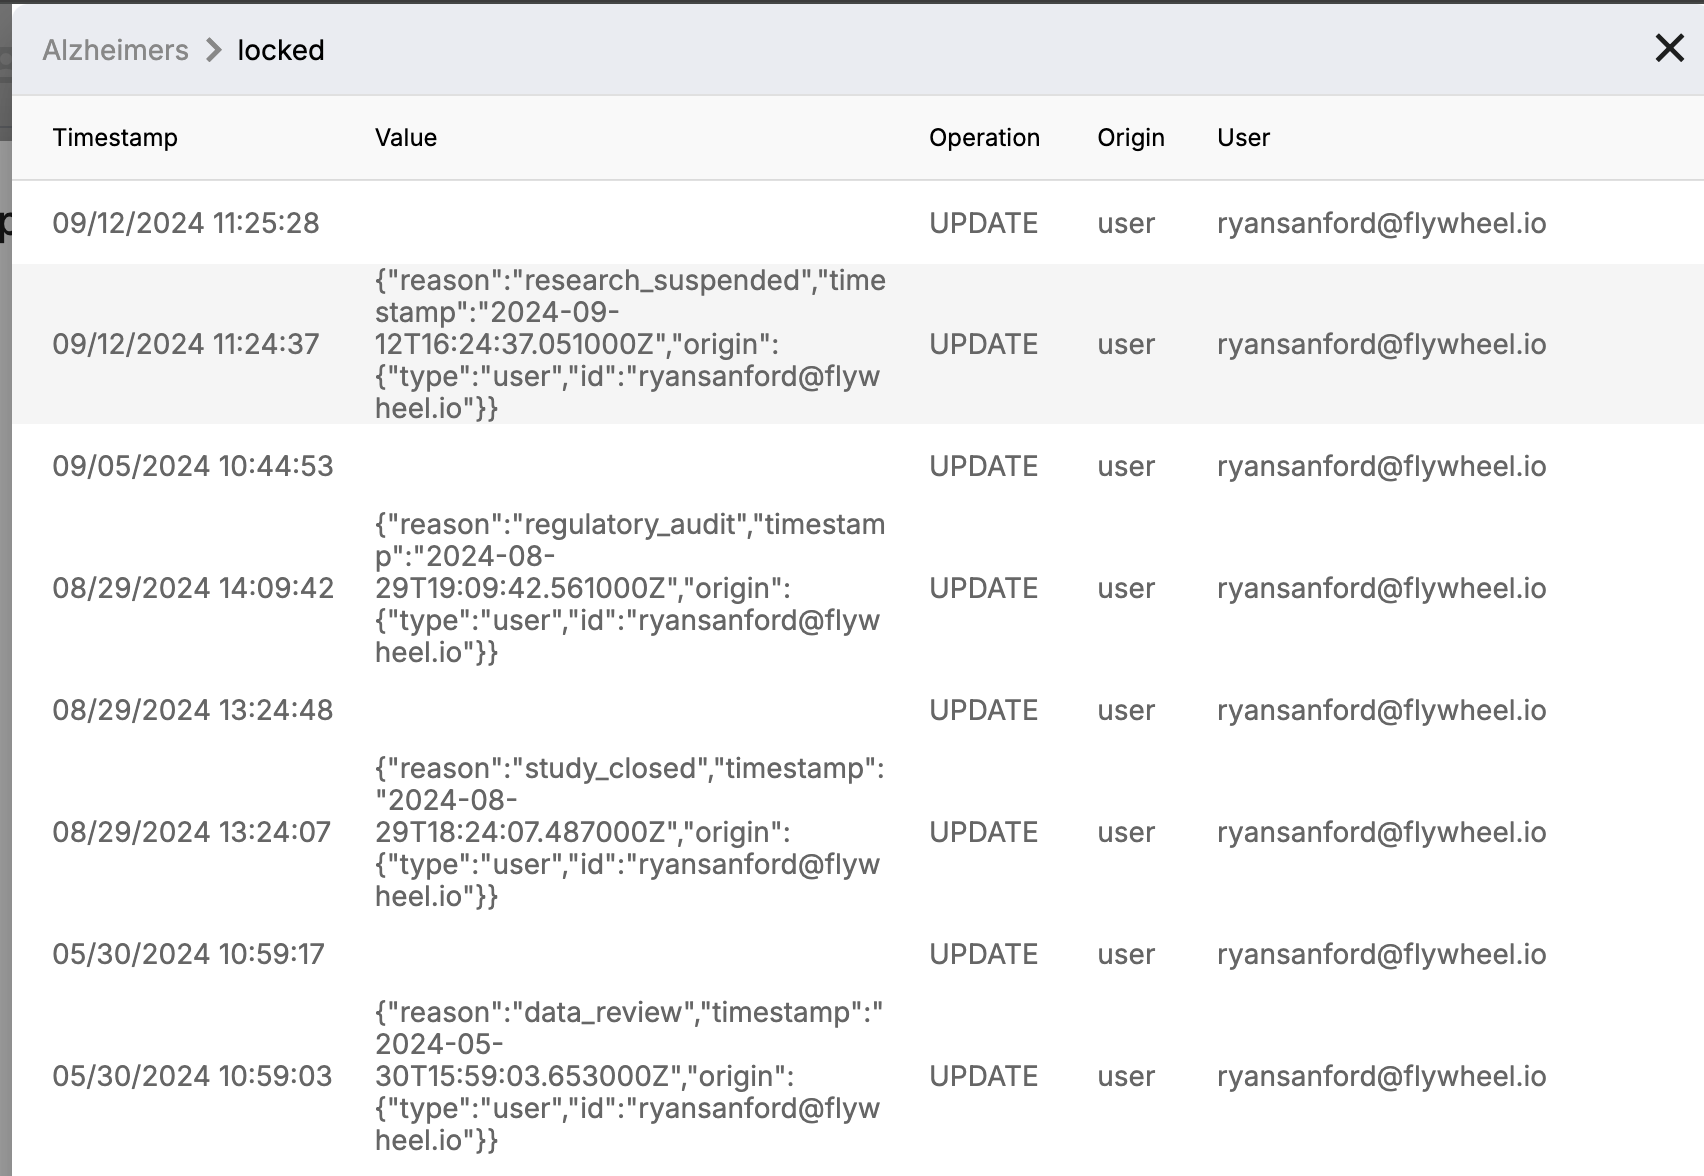Click origin user in the 09/12/2024 11:25:28 row
The height and width of the screenshot is (1176, 1704).
click(x=1126, y=223)
